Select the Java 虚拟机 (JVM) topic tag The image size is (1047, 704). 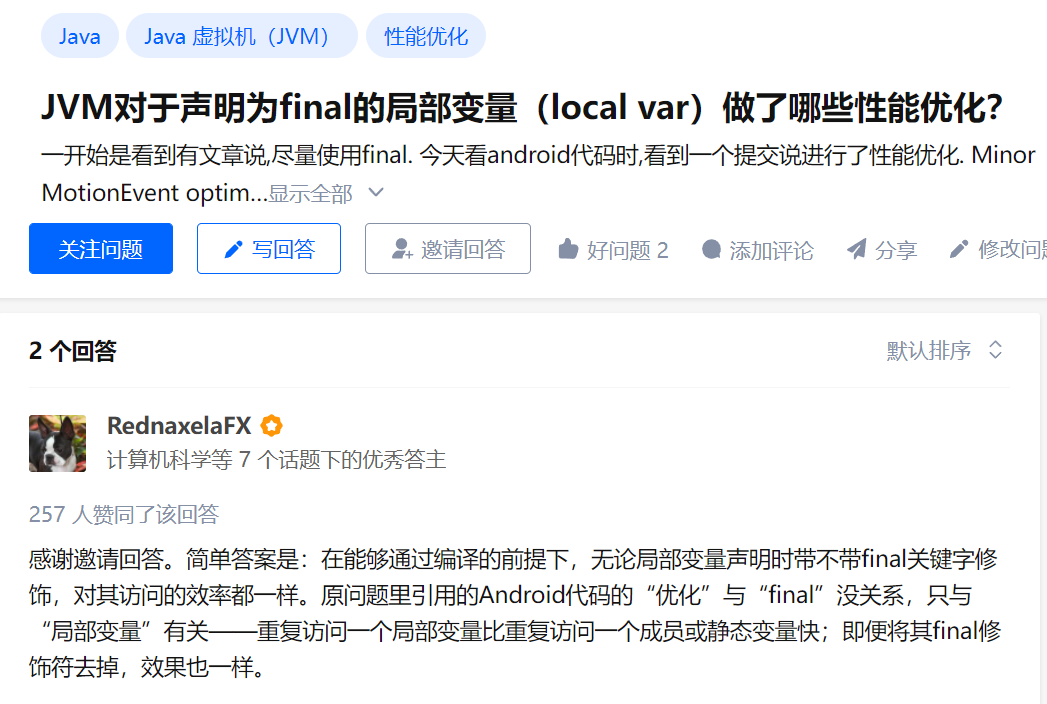click(242, 36)
